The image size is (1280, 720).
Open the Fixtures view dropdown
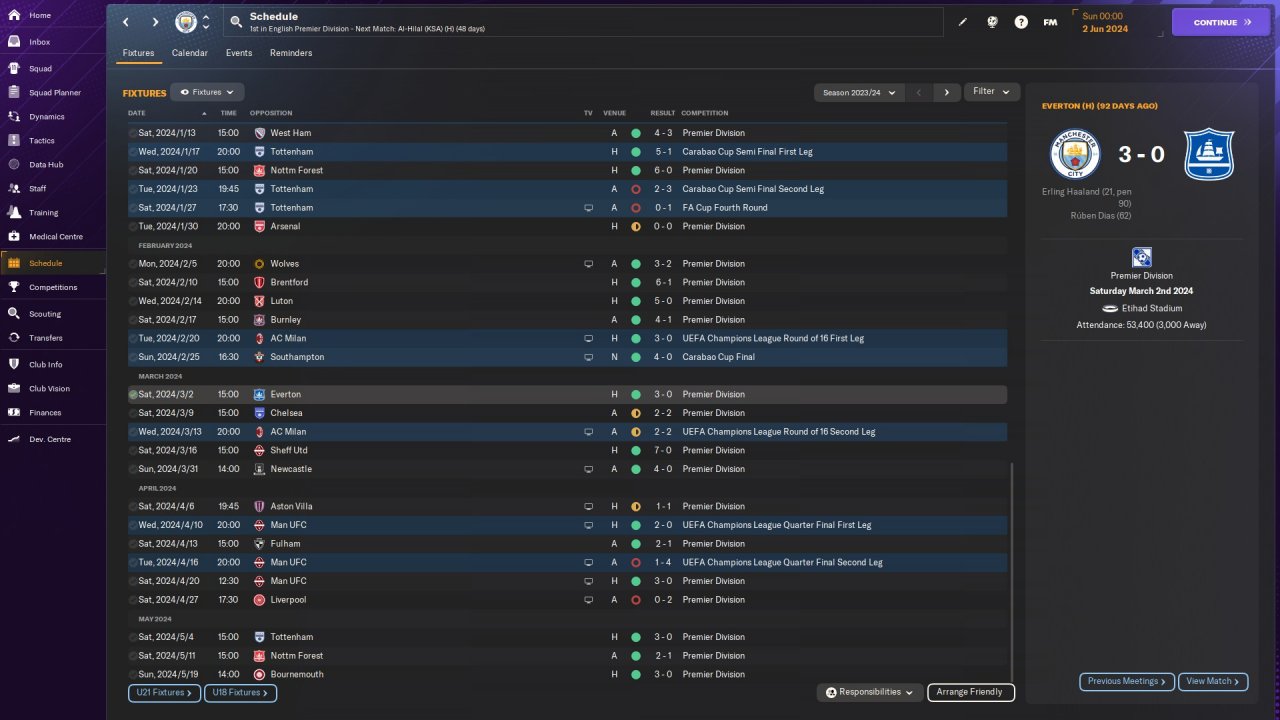tap(207, 92)
